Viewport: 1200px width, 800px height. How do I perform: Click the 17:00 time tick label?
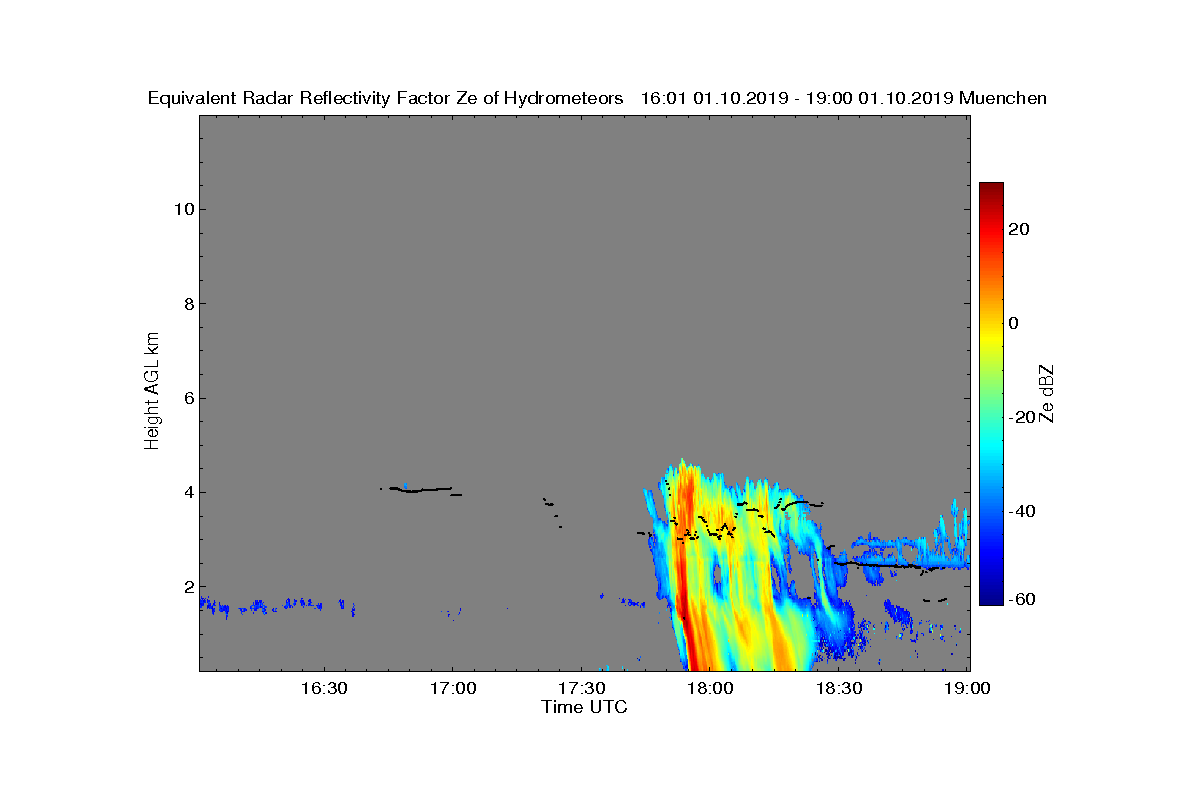pyautogui.click(x=452, y=688)
